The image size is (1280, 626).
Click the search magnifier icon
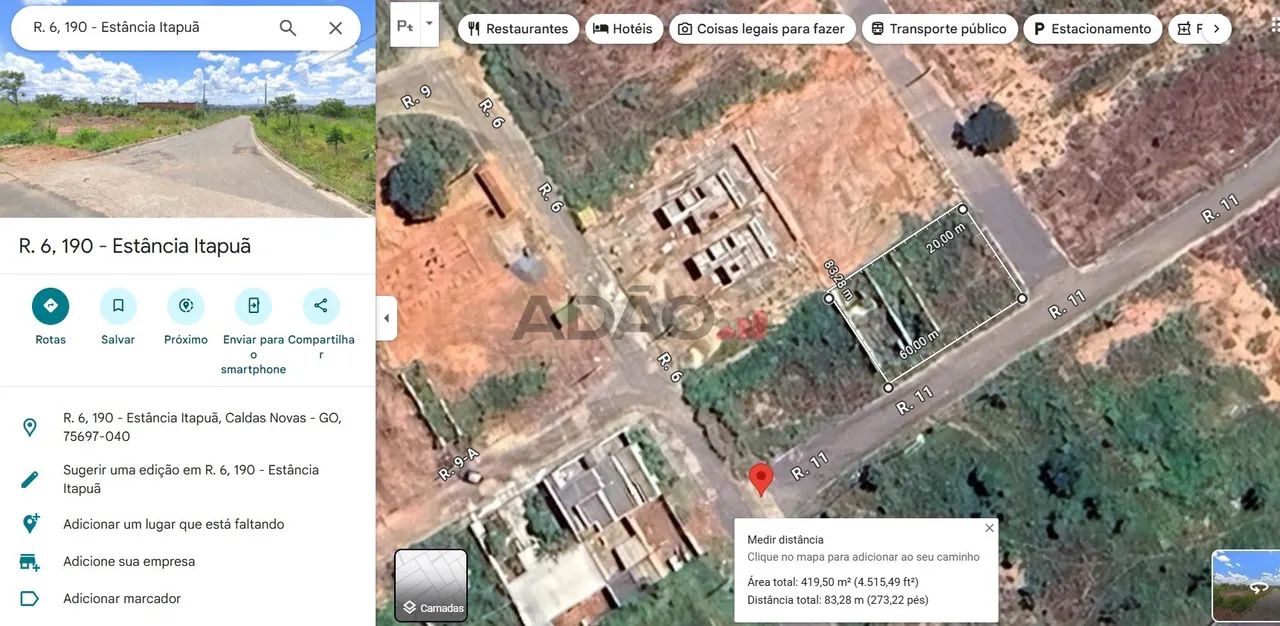pyautogui.click(x=288, y=28)
